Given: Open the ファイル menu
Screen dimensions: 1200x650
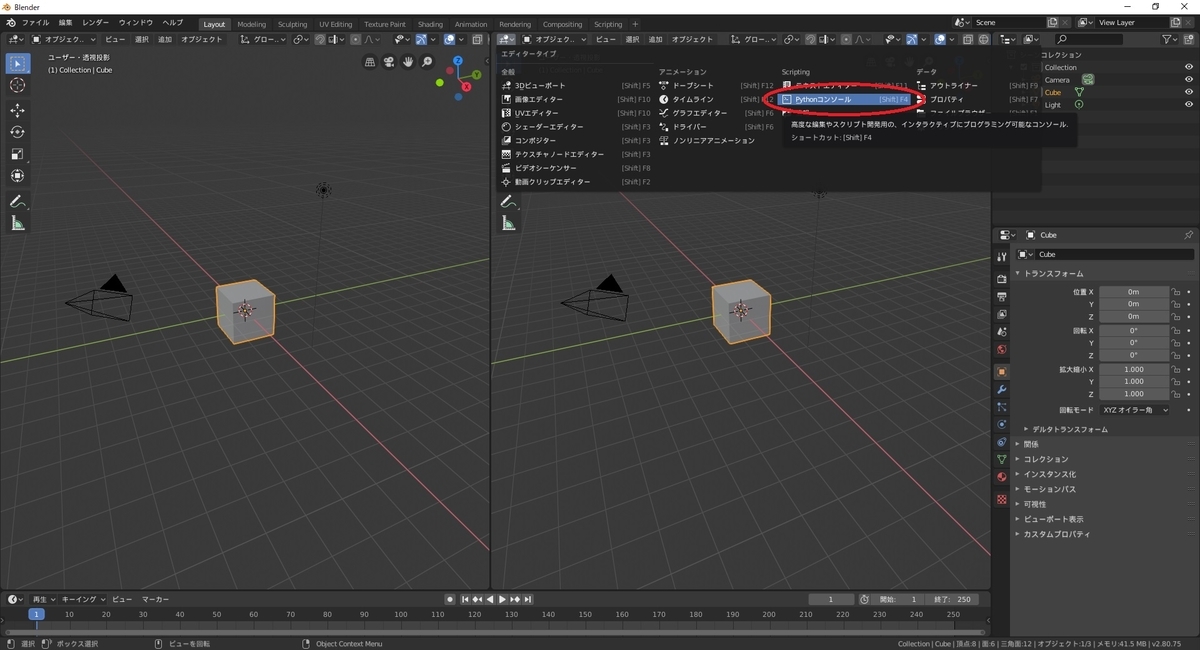Looking at the screenshot, I should 35,22.
